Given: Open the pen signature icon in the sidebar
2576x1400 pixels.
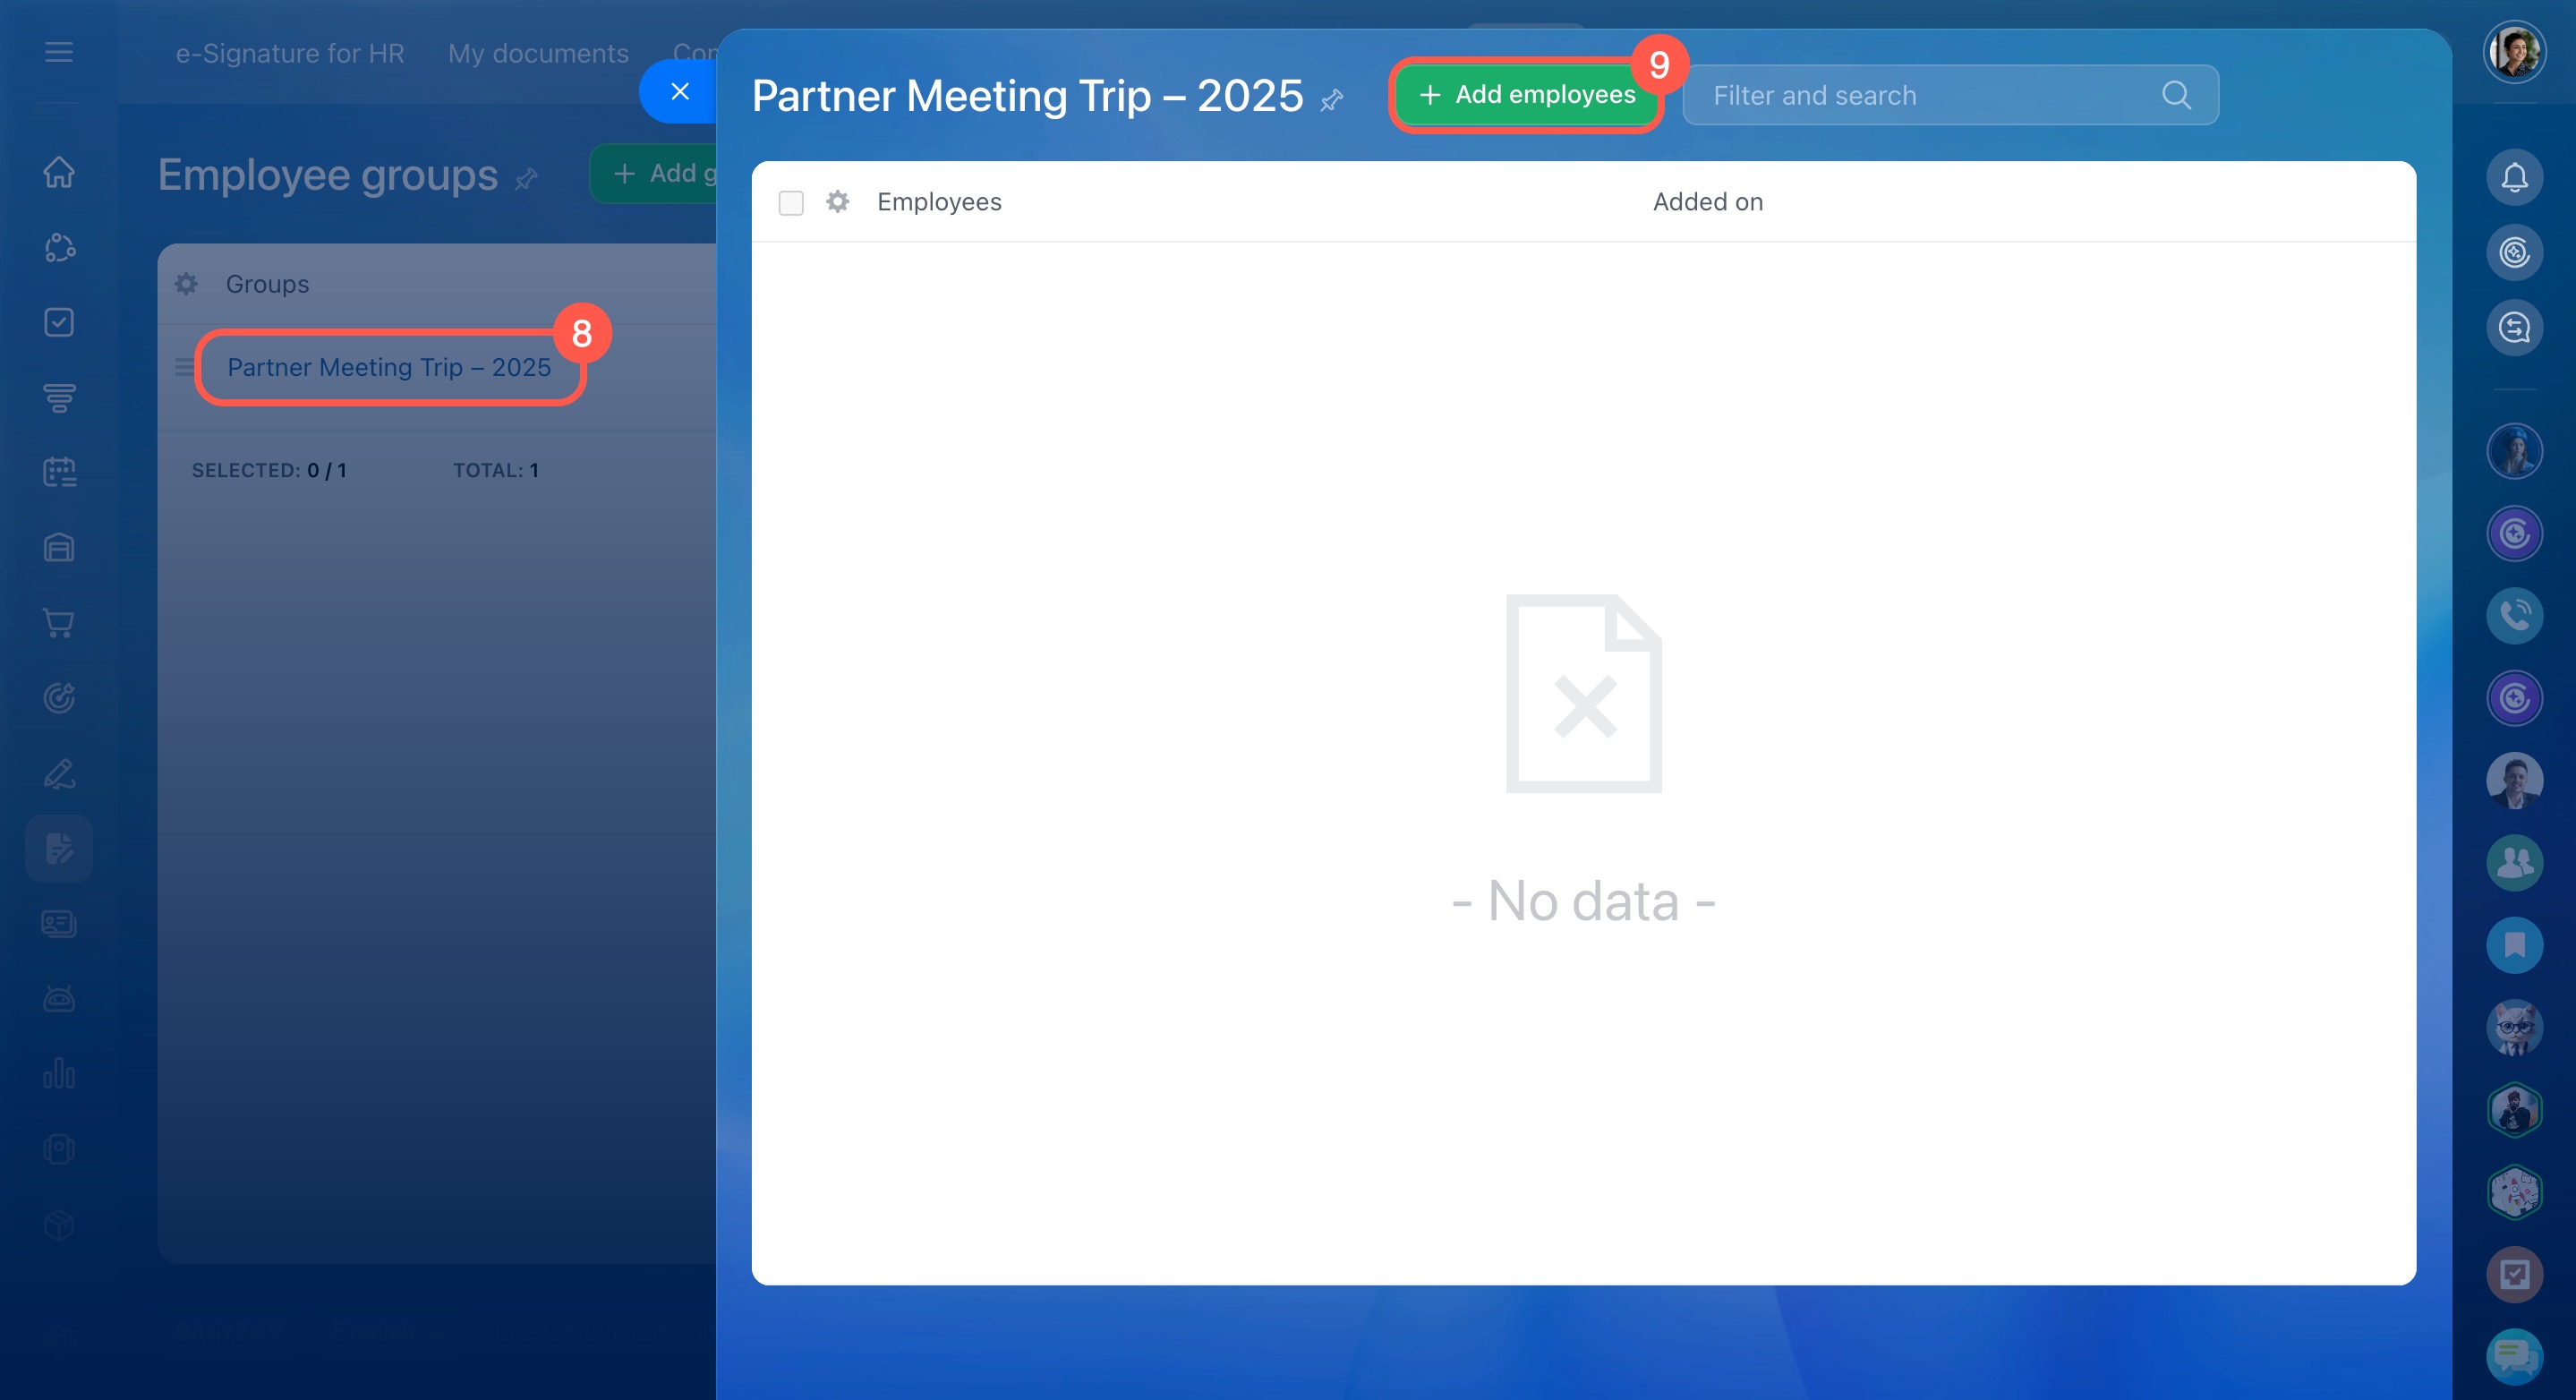Looking at the screenshot, I should (x=59, y=773).
